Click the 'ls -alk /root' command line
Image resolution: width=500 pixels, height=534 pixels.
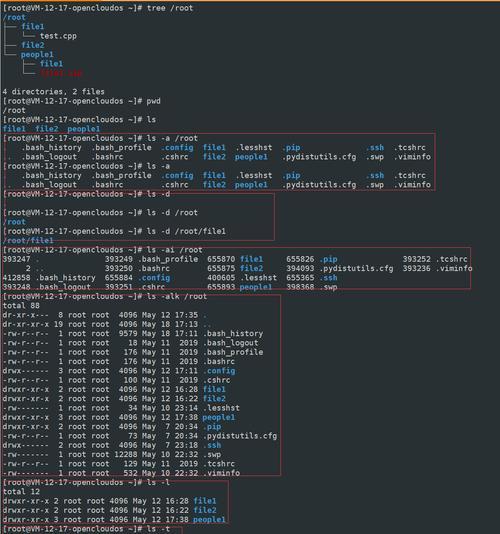pos(105,296)
